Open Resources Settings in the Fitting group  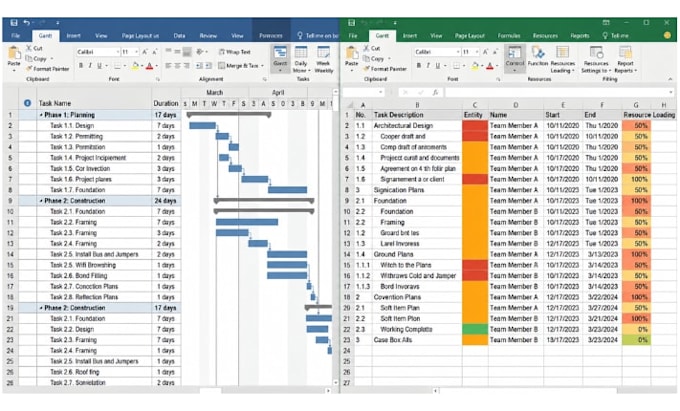point(596,59)
